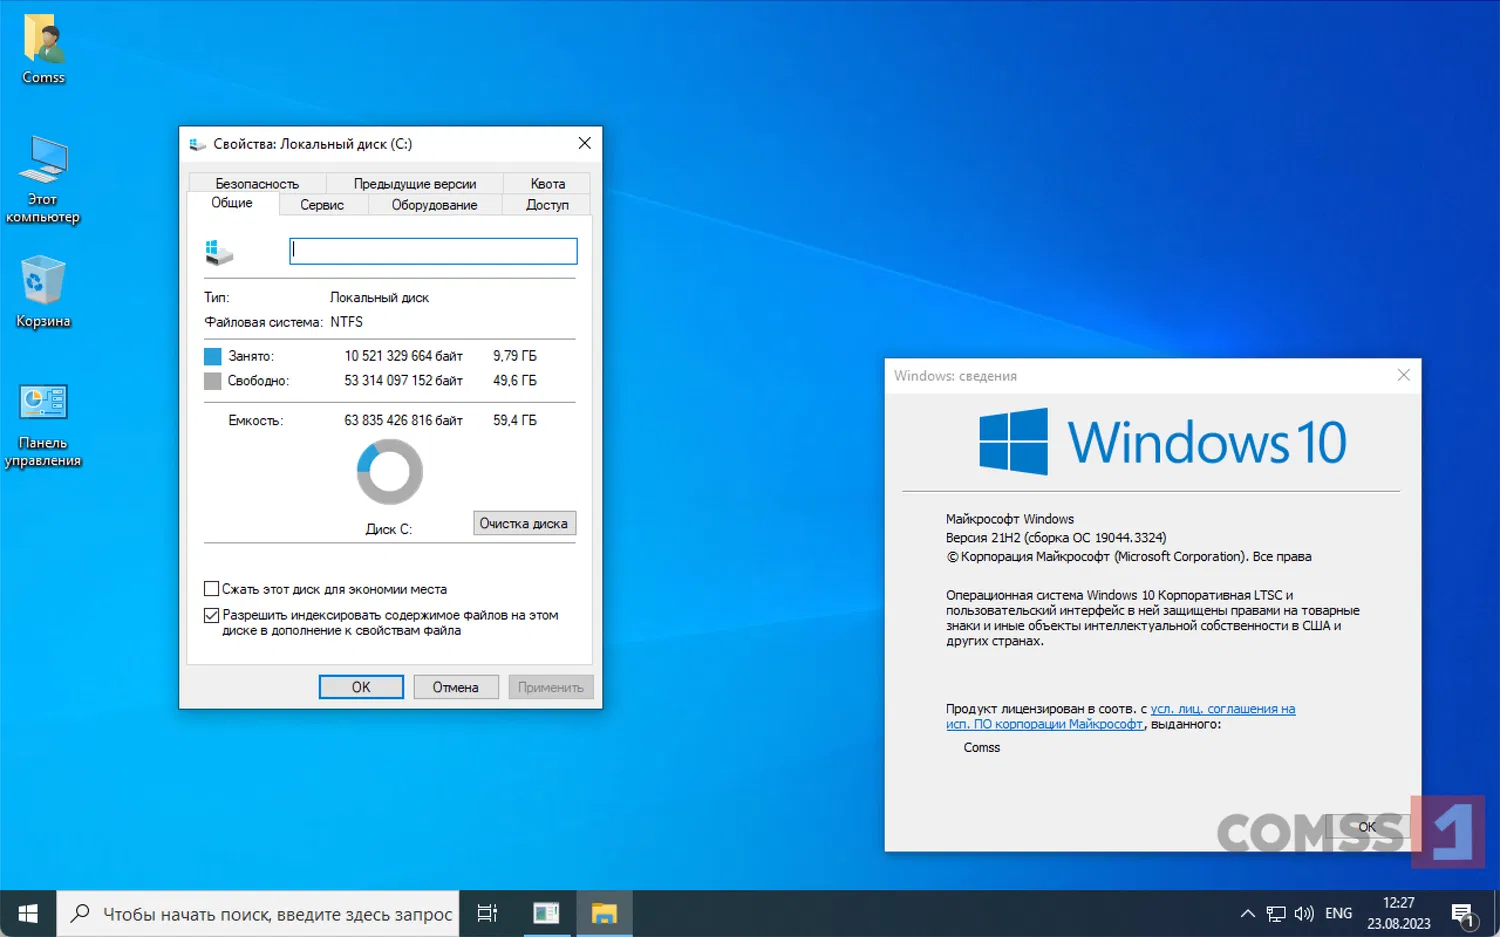Image resolution: width=1500 pixels, height=937 pixels.
Task: Open the Microsoft license agreement link
Action: tap(1120, 716)
